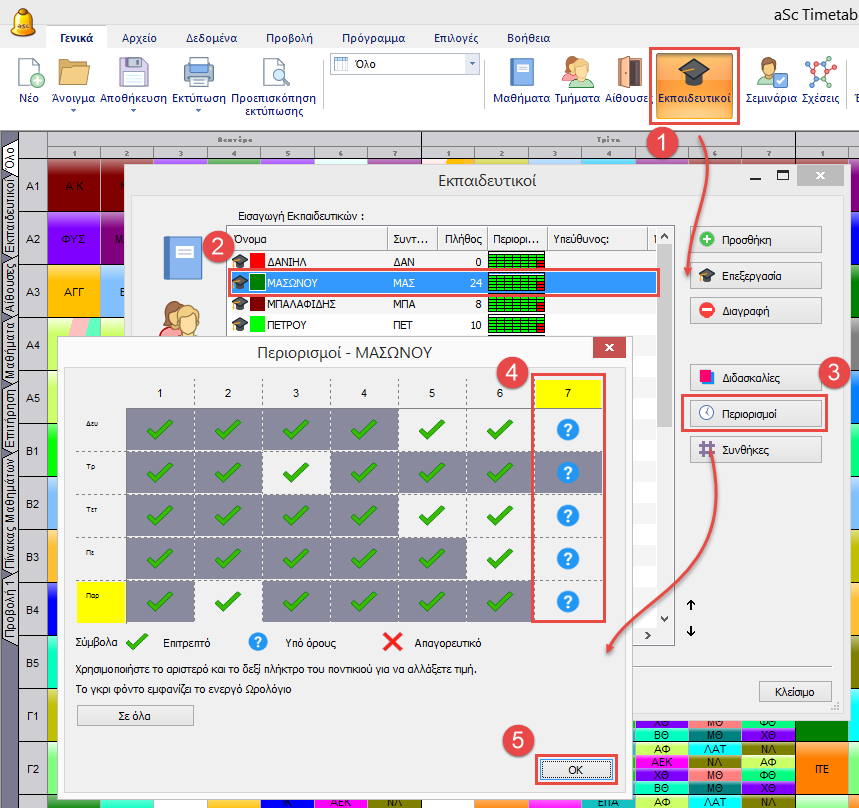859x808 pixels.
Task: Expand the Εκτύπωση dropdown arrow
Action: coord(199,112)
